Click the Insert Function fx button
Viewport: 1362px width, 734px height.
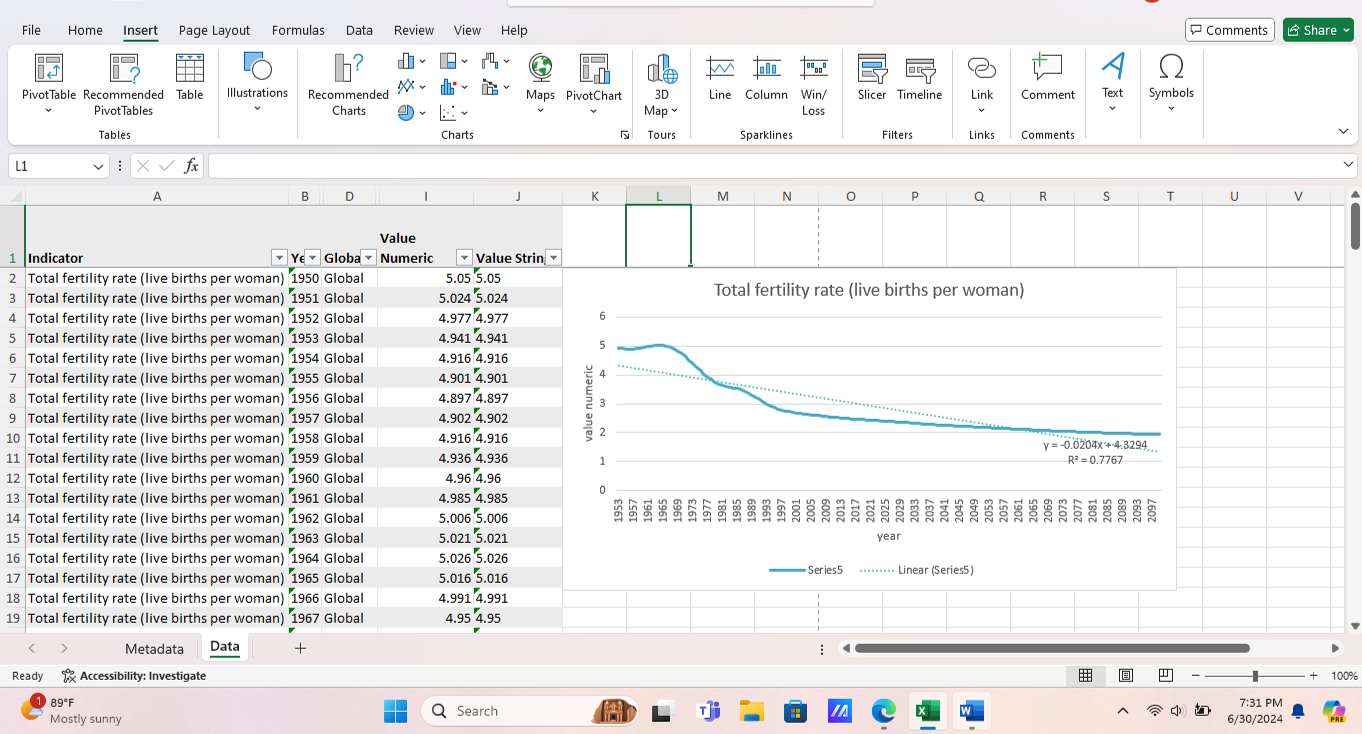coord(191,166)
